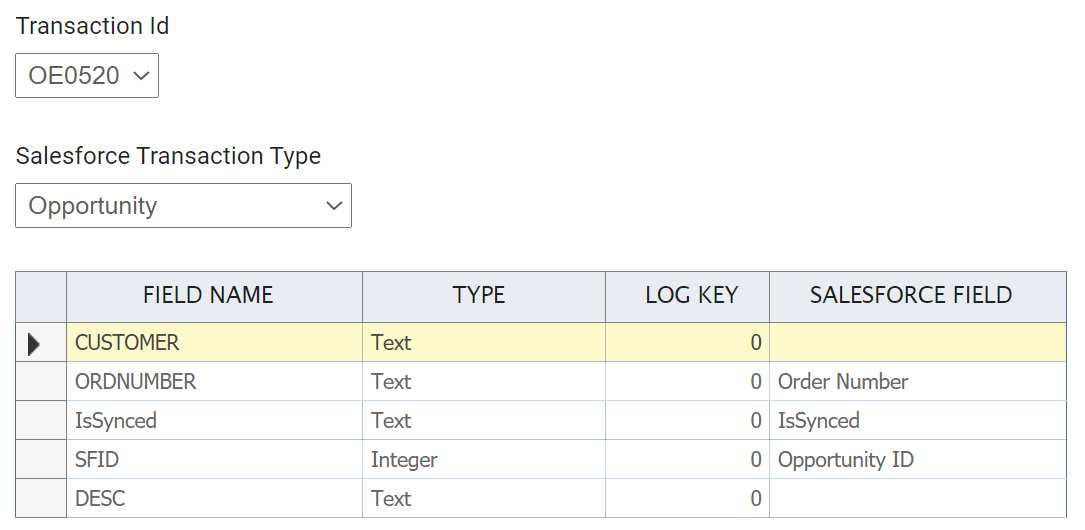This screenshot has width=1085, height=530.
Task: Select the ORDNUMBER field name cell
Action: point(214,382)
